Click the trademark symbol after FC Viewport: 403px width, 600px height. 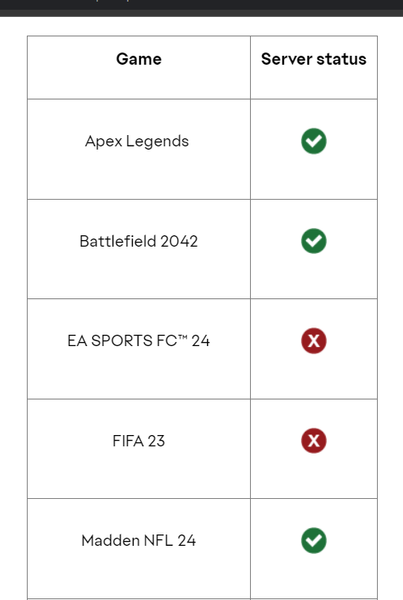183,337
